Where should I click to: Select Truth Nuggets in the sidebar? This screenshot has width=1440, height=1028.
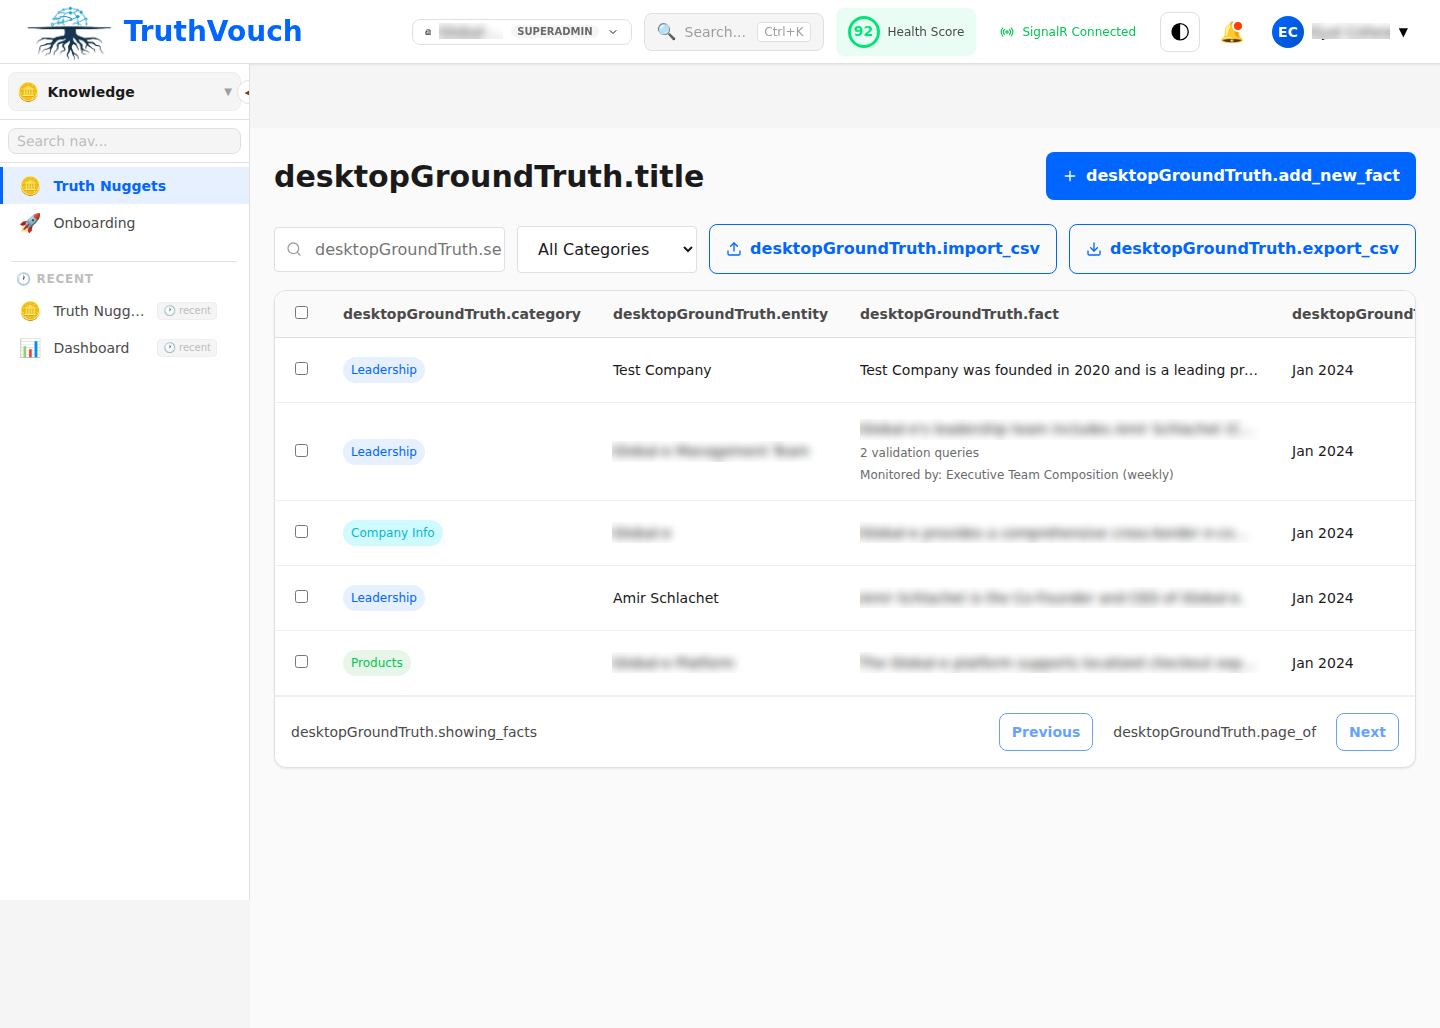point(109,185)
